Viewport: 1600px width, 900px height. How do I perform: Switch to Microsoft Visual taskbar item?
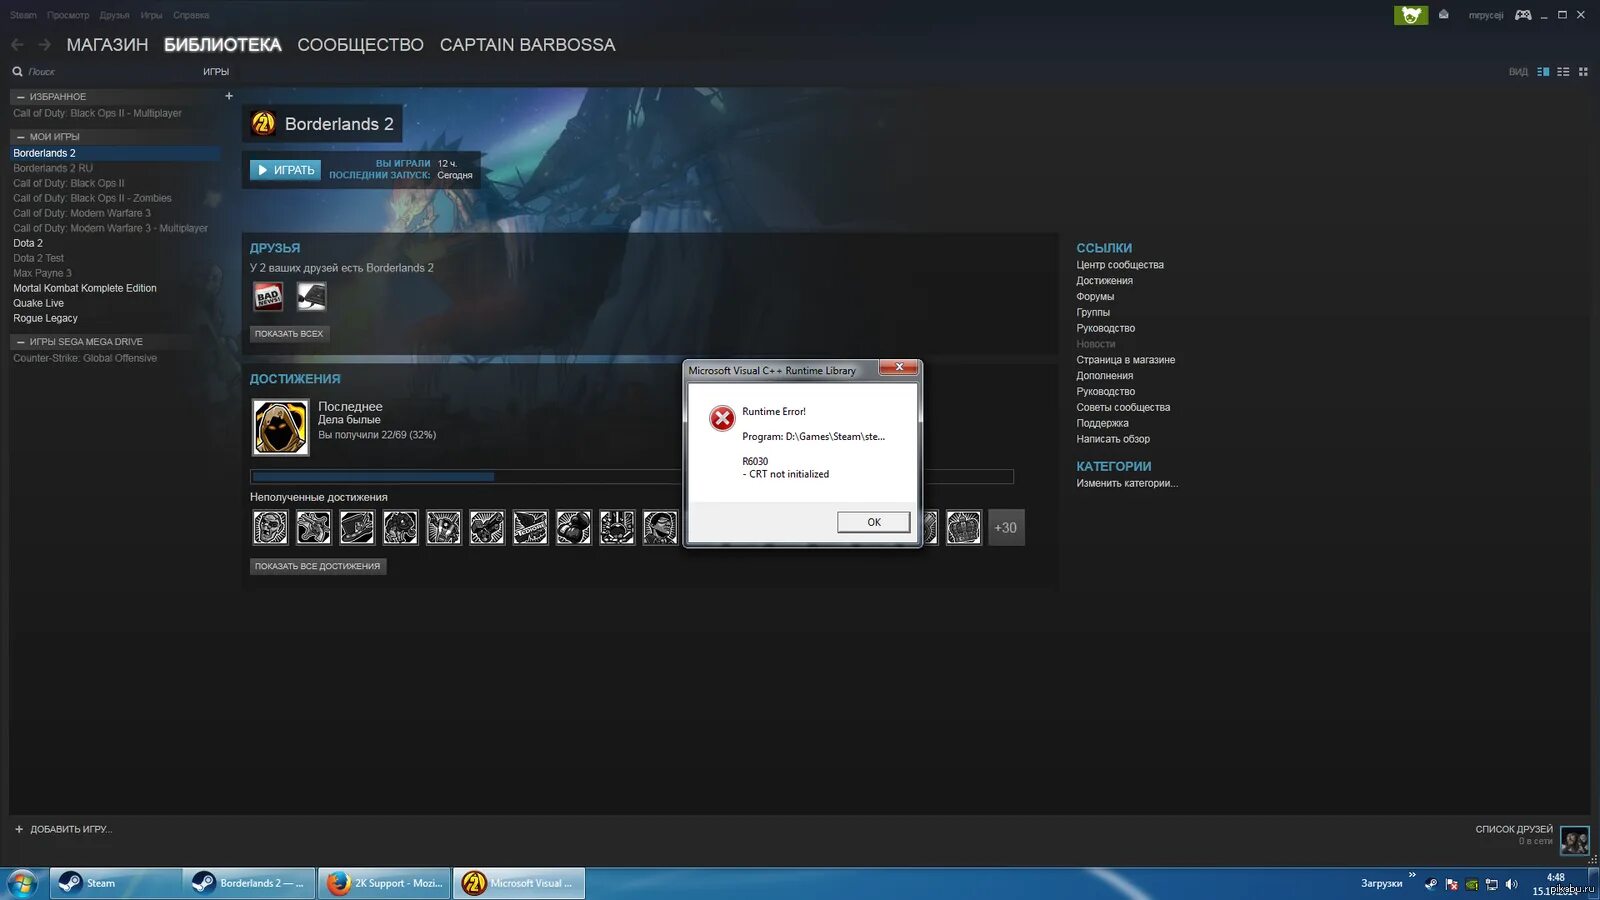click(x=519, y=883)
